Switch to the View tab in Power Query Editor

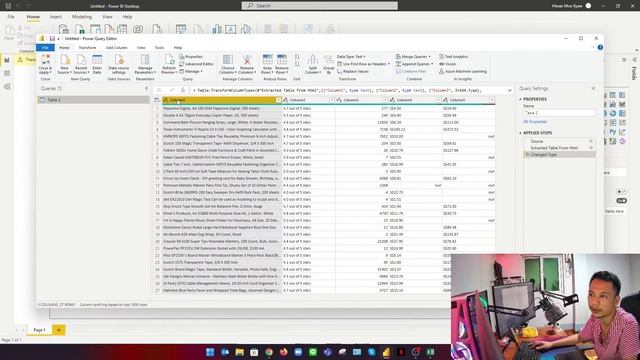pyautogui.click(x=141, y=48)
